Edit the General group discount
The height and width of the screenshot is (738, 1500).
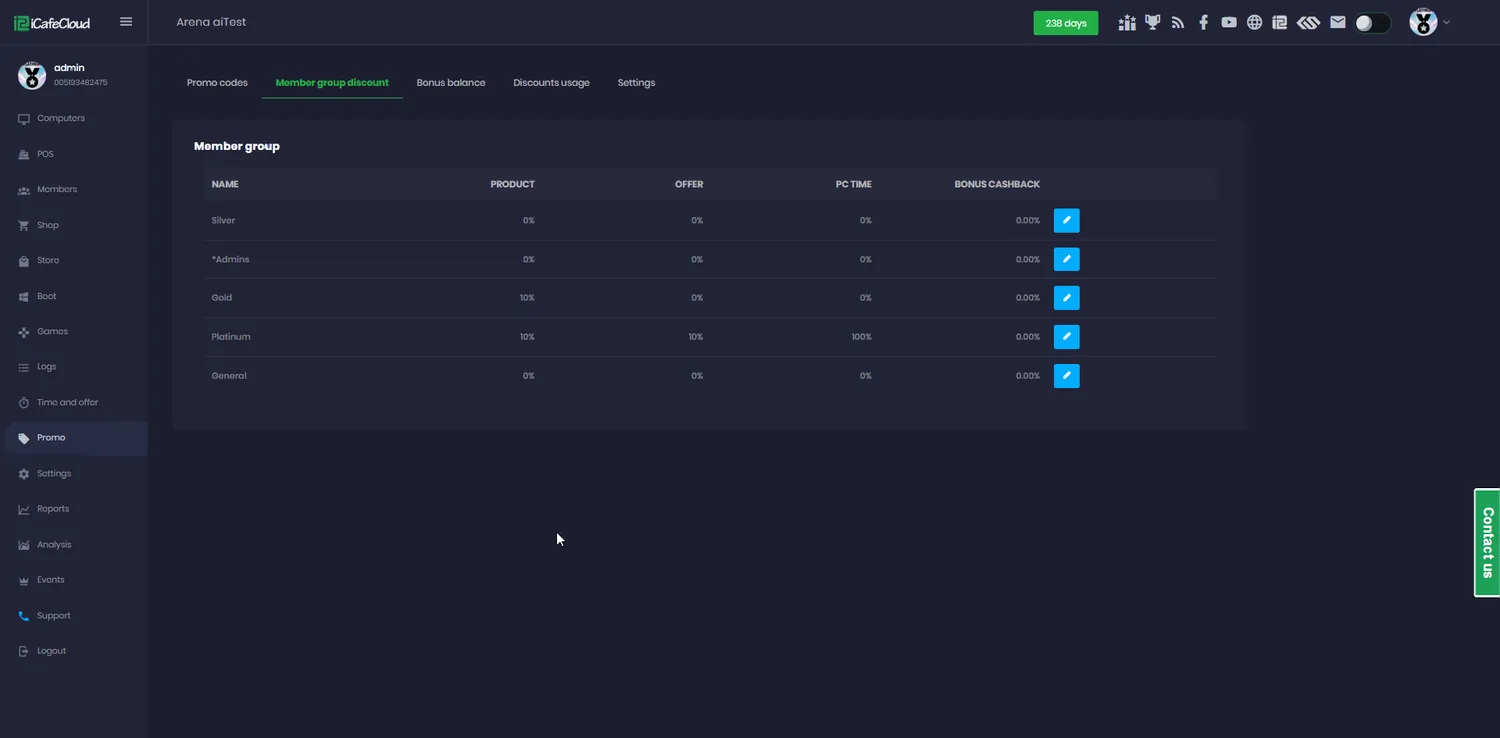(x=1067, y=376)
